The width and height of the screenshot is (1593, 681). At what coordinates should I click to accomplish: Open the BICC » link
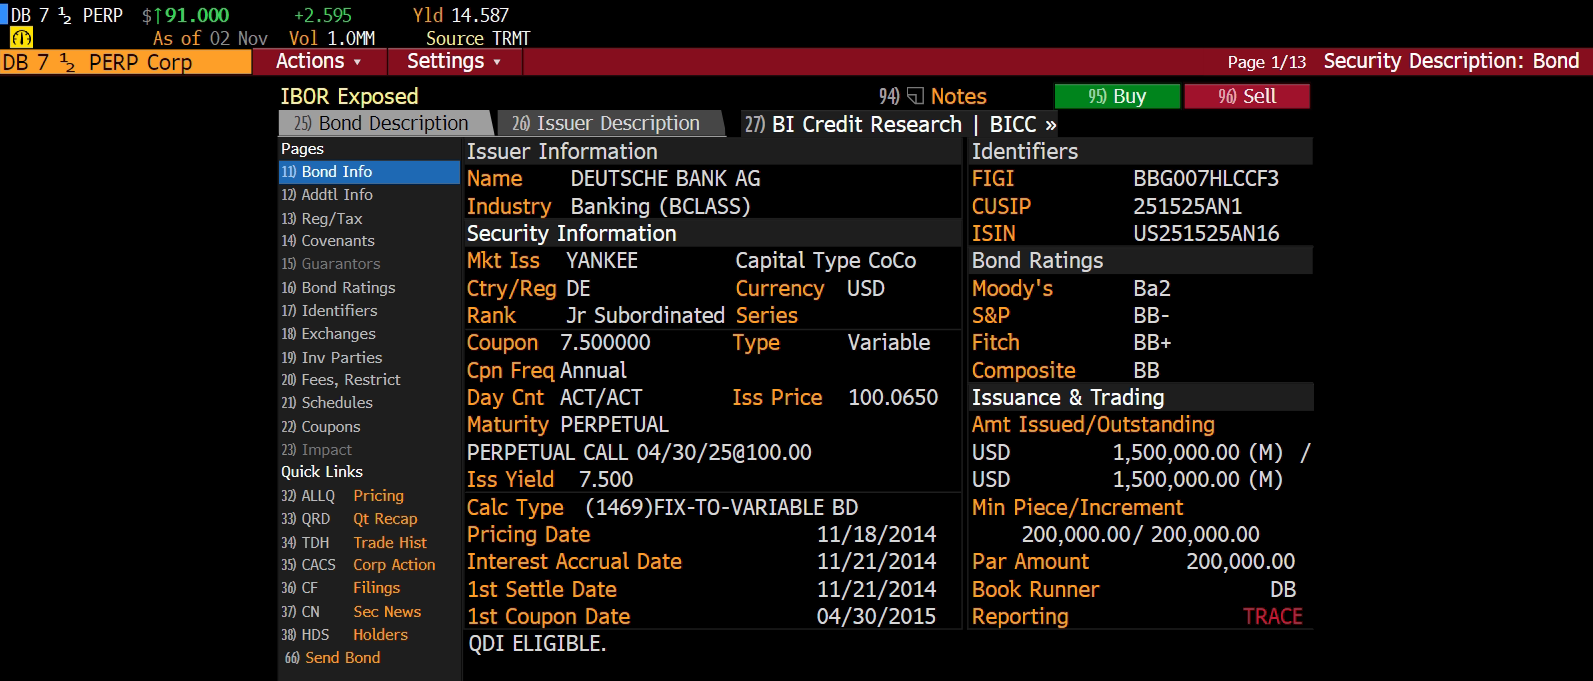click(1023, 124)
